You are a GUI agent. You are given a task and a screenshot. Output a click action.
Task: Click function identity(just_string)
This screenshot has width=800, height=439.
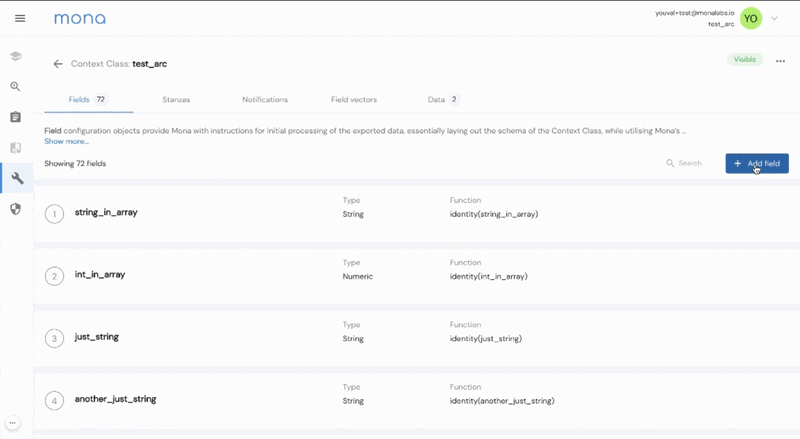[486, 339]
